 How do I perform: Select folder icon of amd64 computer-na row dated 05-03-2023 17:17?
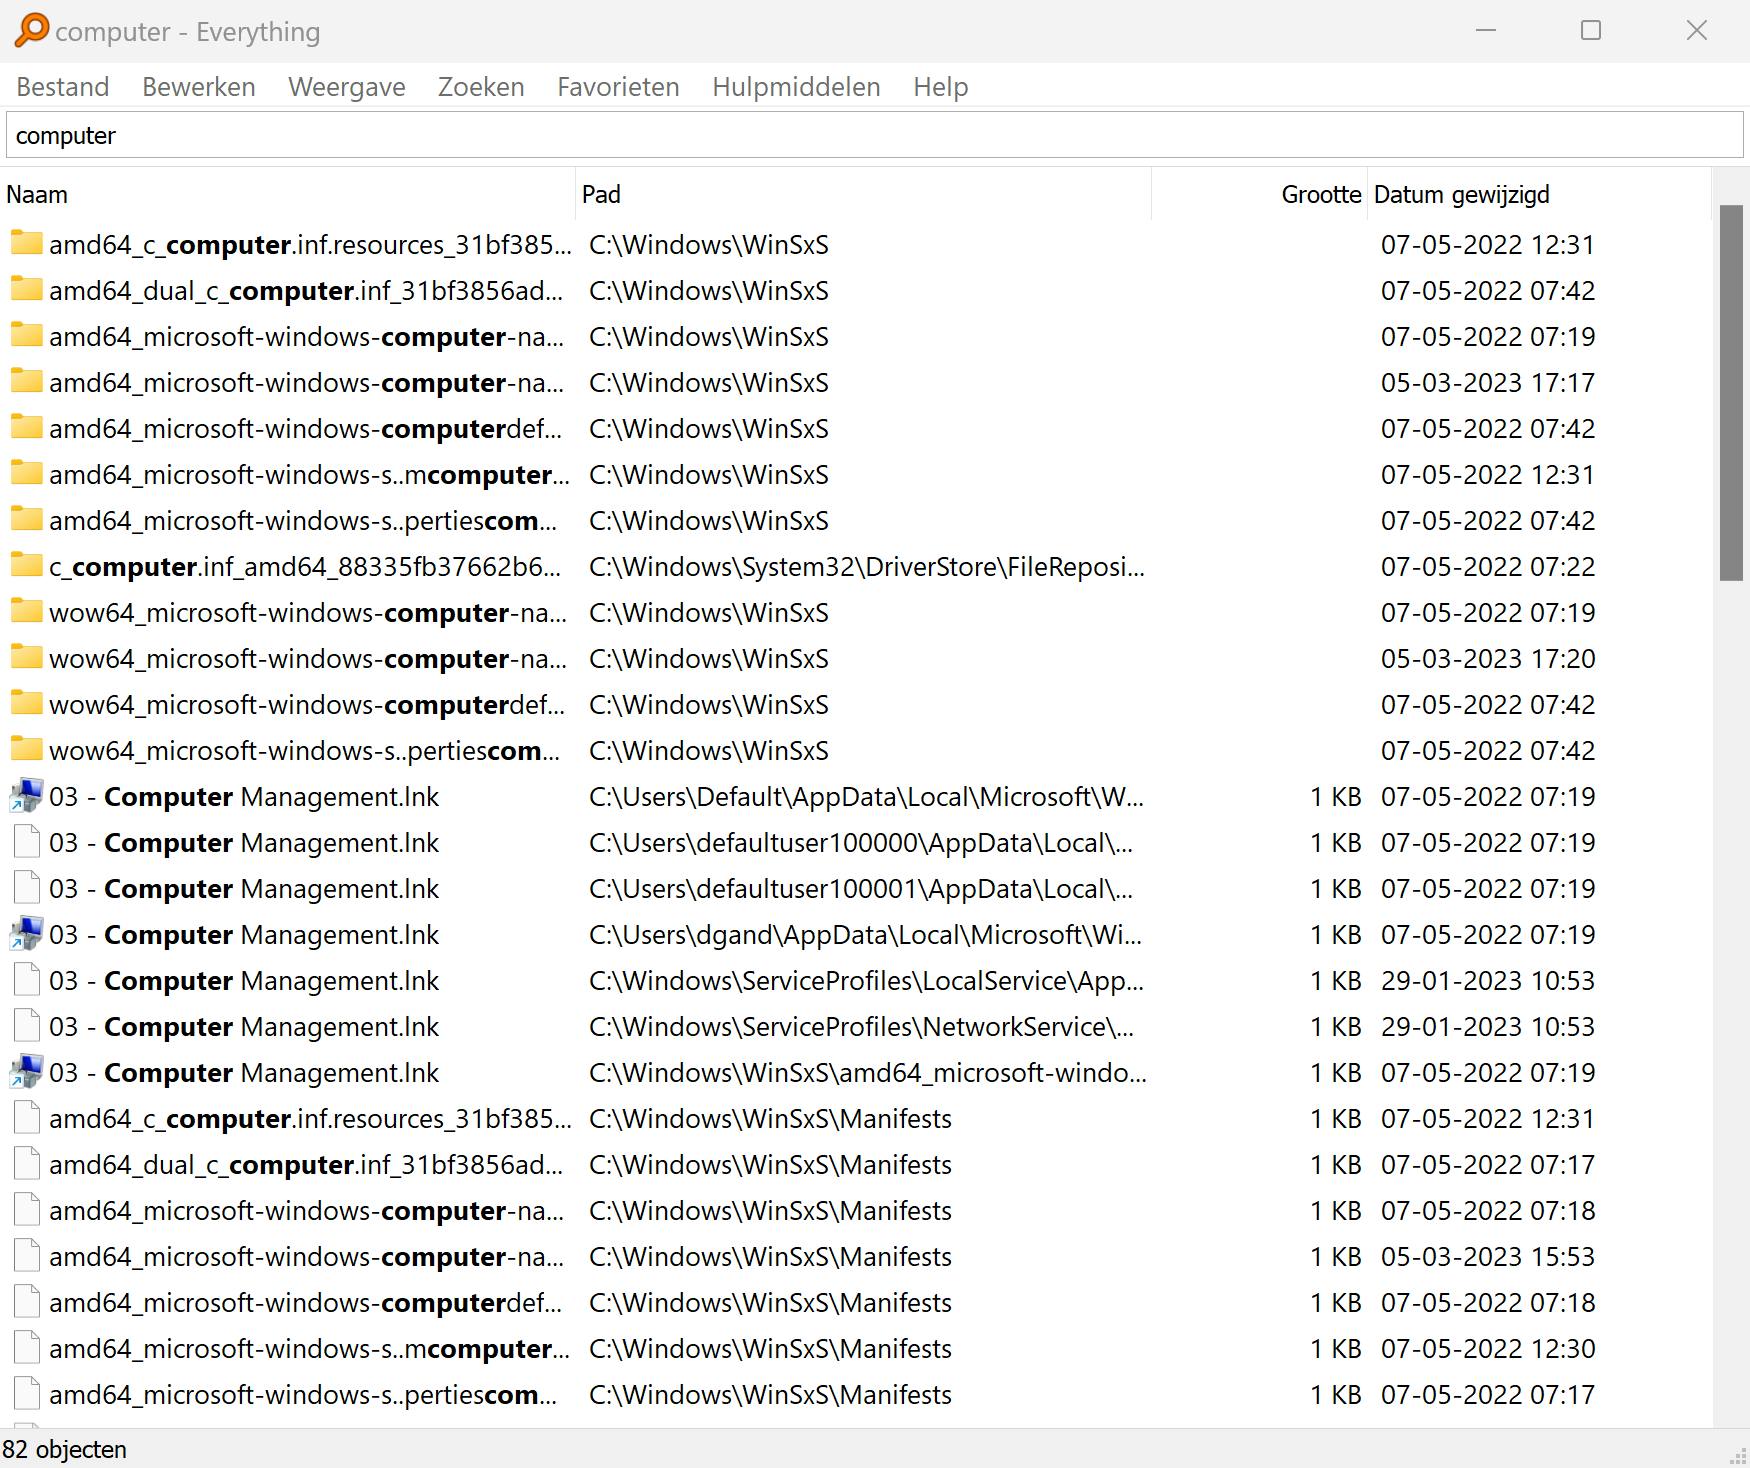26,382
